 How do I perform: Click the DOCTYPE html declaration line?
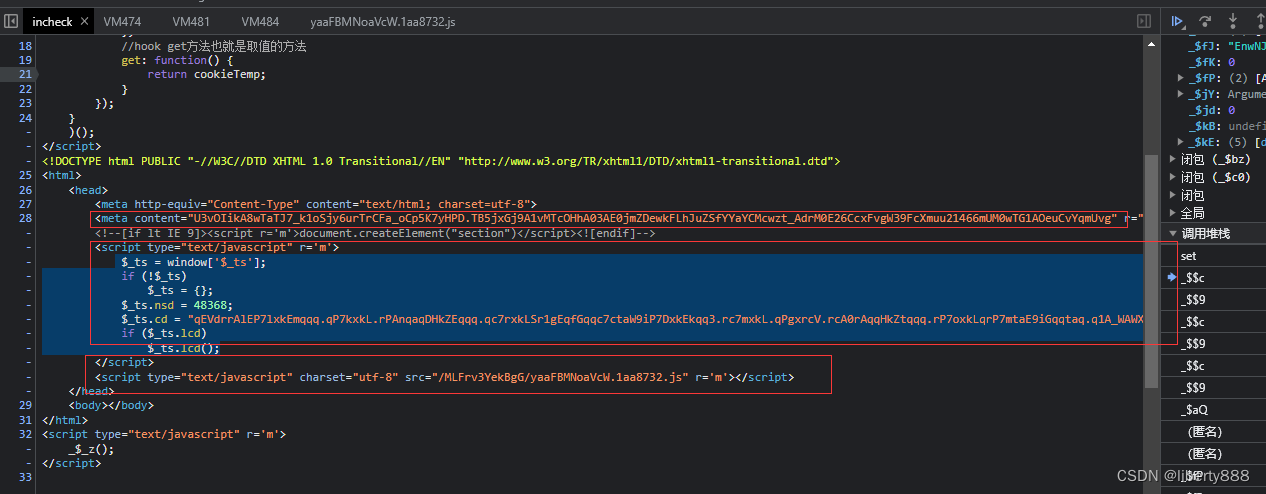point(441,161)
